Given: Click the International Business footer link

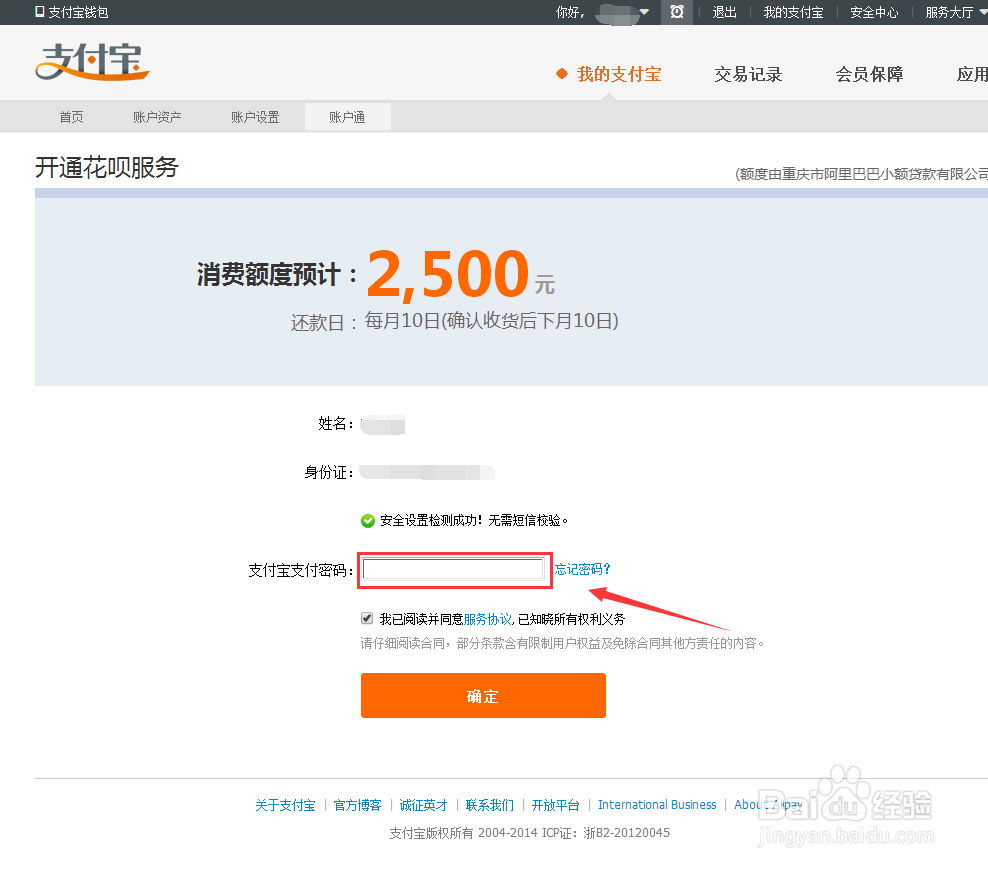Looking at the screenshot, I should coord(657,804).
